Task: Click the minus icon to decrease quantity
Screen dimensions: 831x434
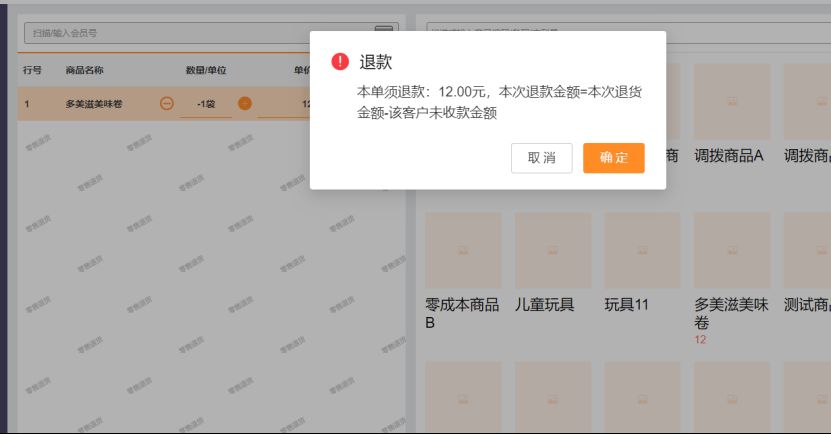Action: (x=167, y=103)
